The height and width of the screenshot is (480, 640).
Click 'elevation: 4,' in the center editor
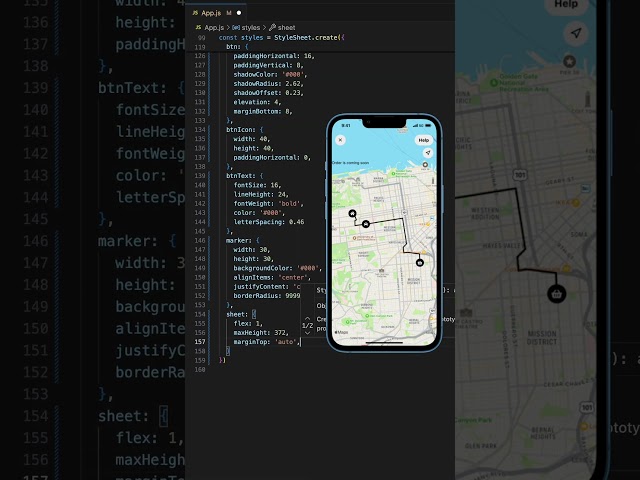tap(257, 102)
